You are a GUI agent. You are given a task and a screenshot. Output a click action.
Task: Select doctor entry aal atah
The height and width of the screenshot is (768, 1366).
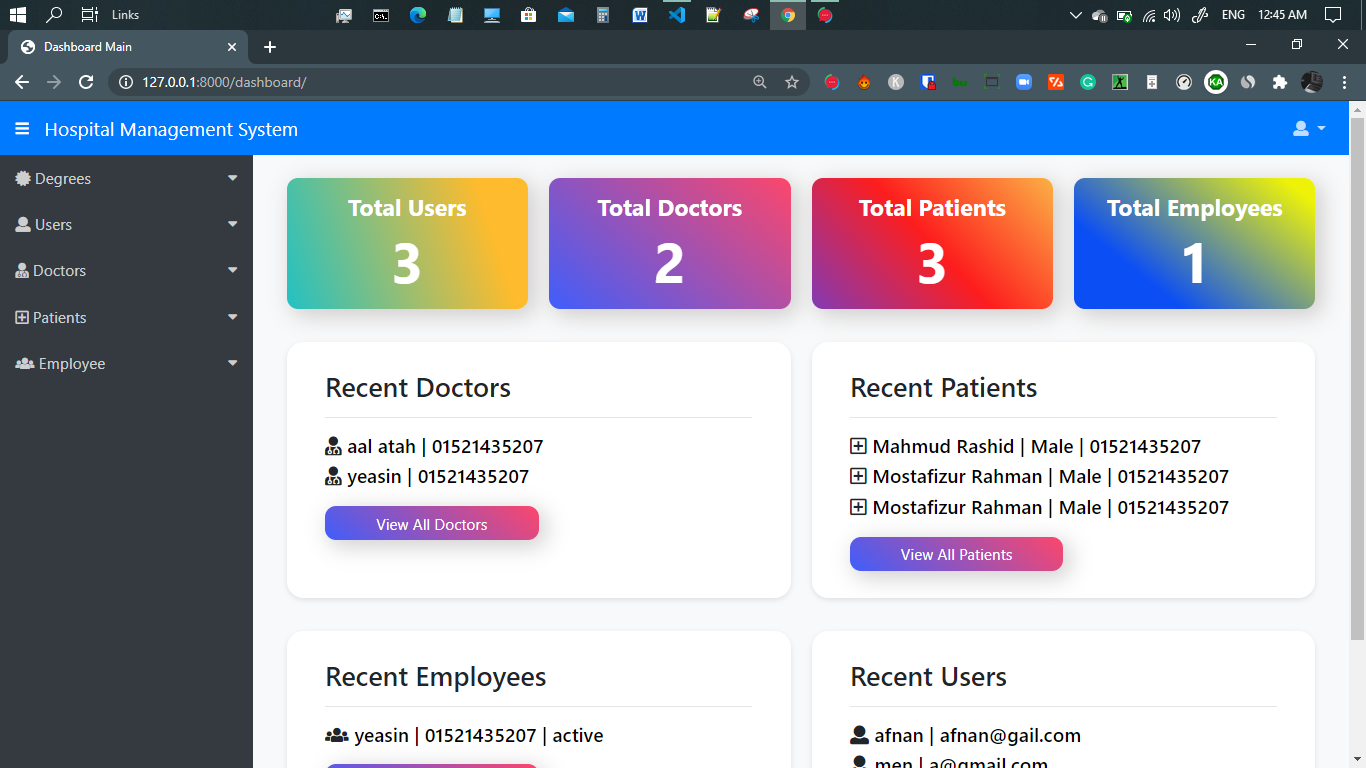click(434, 447)
